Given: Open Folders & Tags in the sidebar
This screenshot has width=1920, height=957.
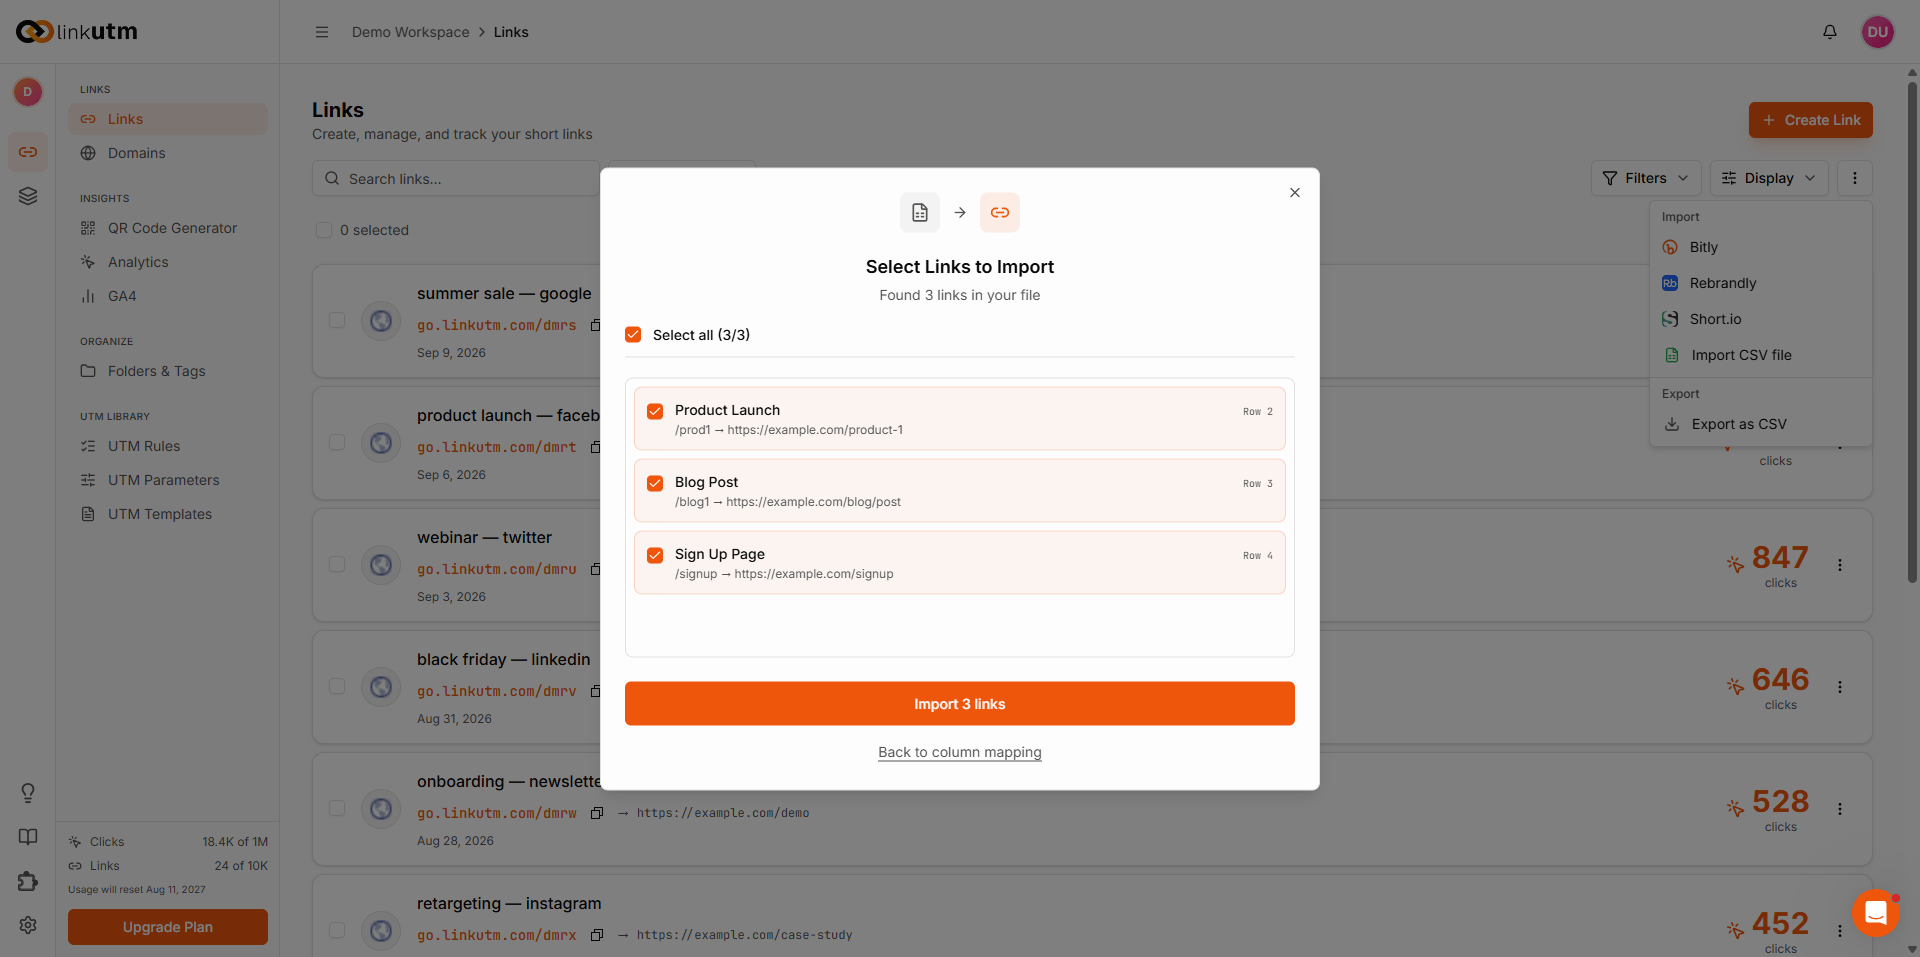Looking at the screenshot, I should (x=168, y=371).
